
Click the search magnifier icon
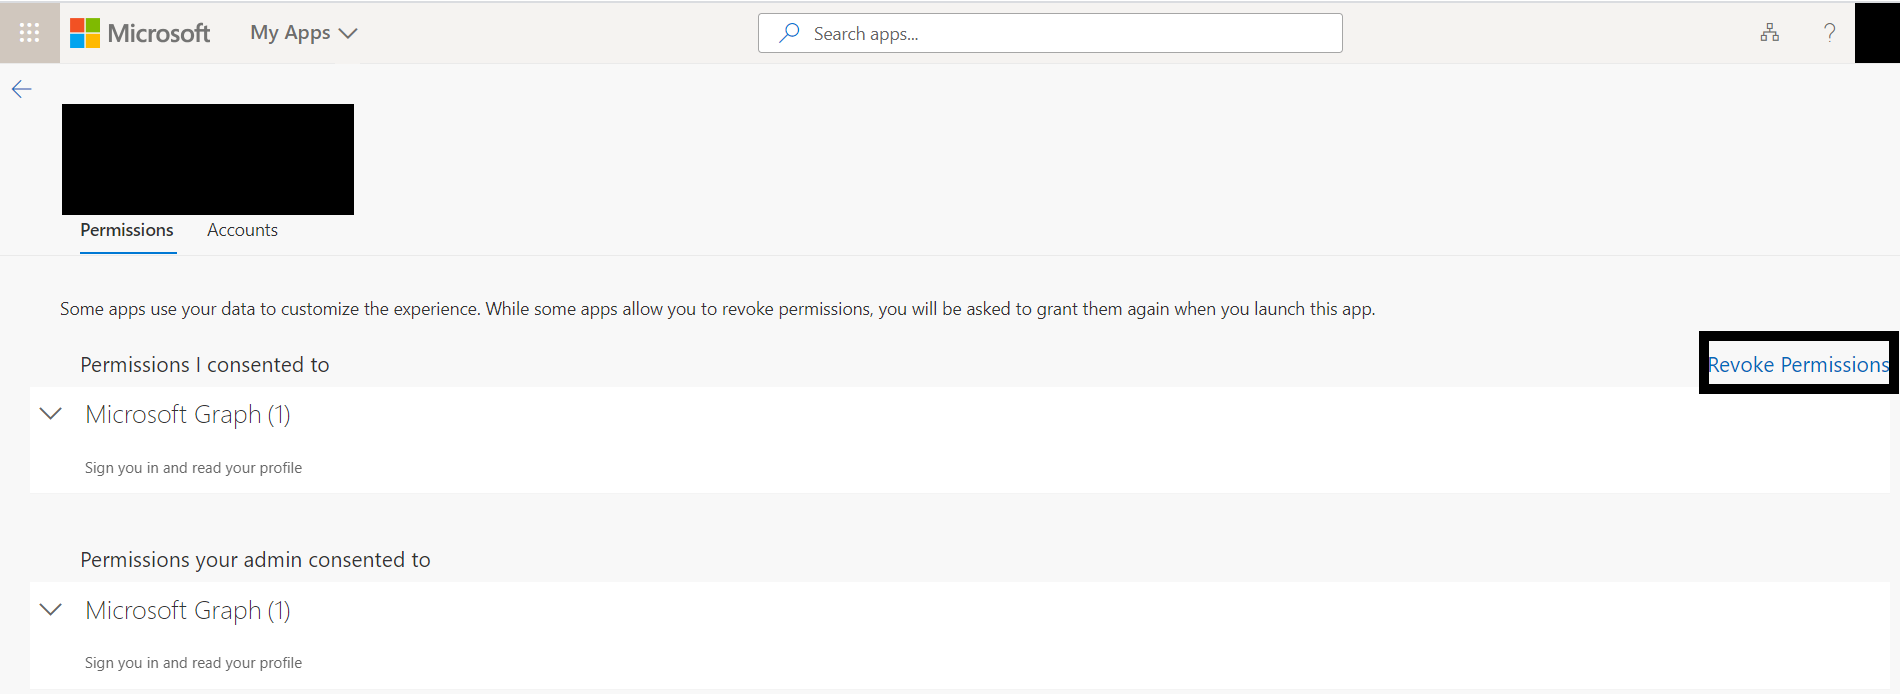789,33
